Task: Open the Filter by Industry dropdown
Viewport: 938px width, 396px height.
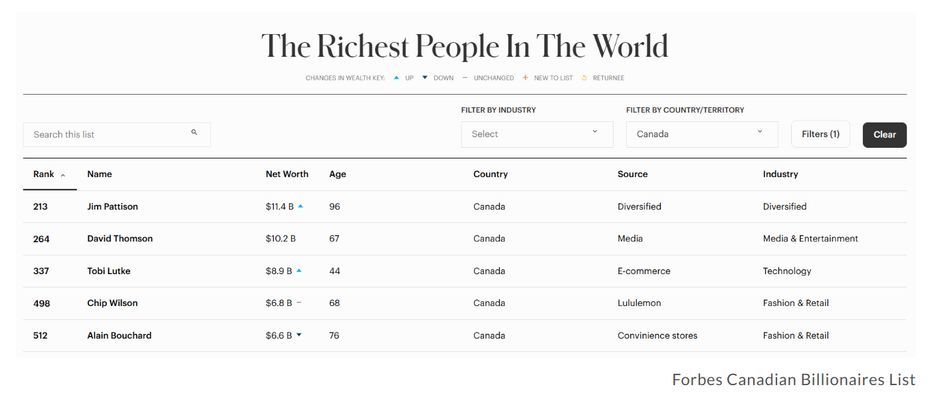Action: (537, 134)
